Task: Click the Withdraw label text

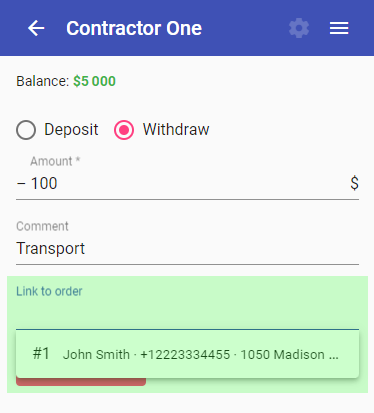Action: point(176,129)
